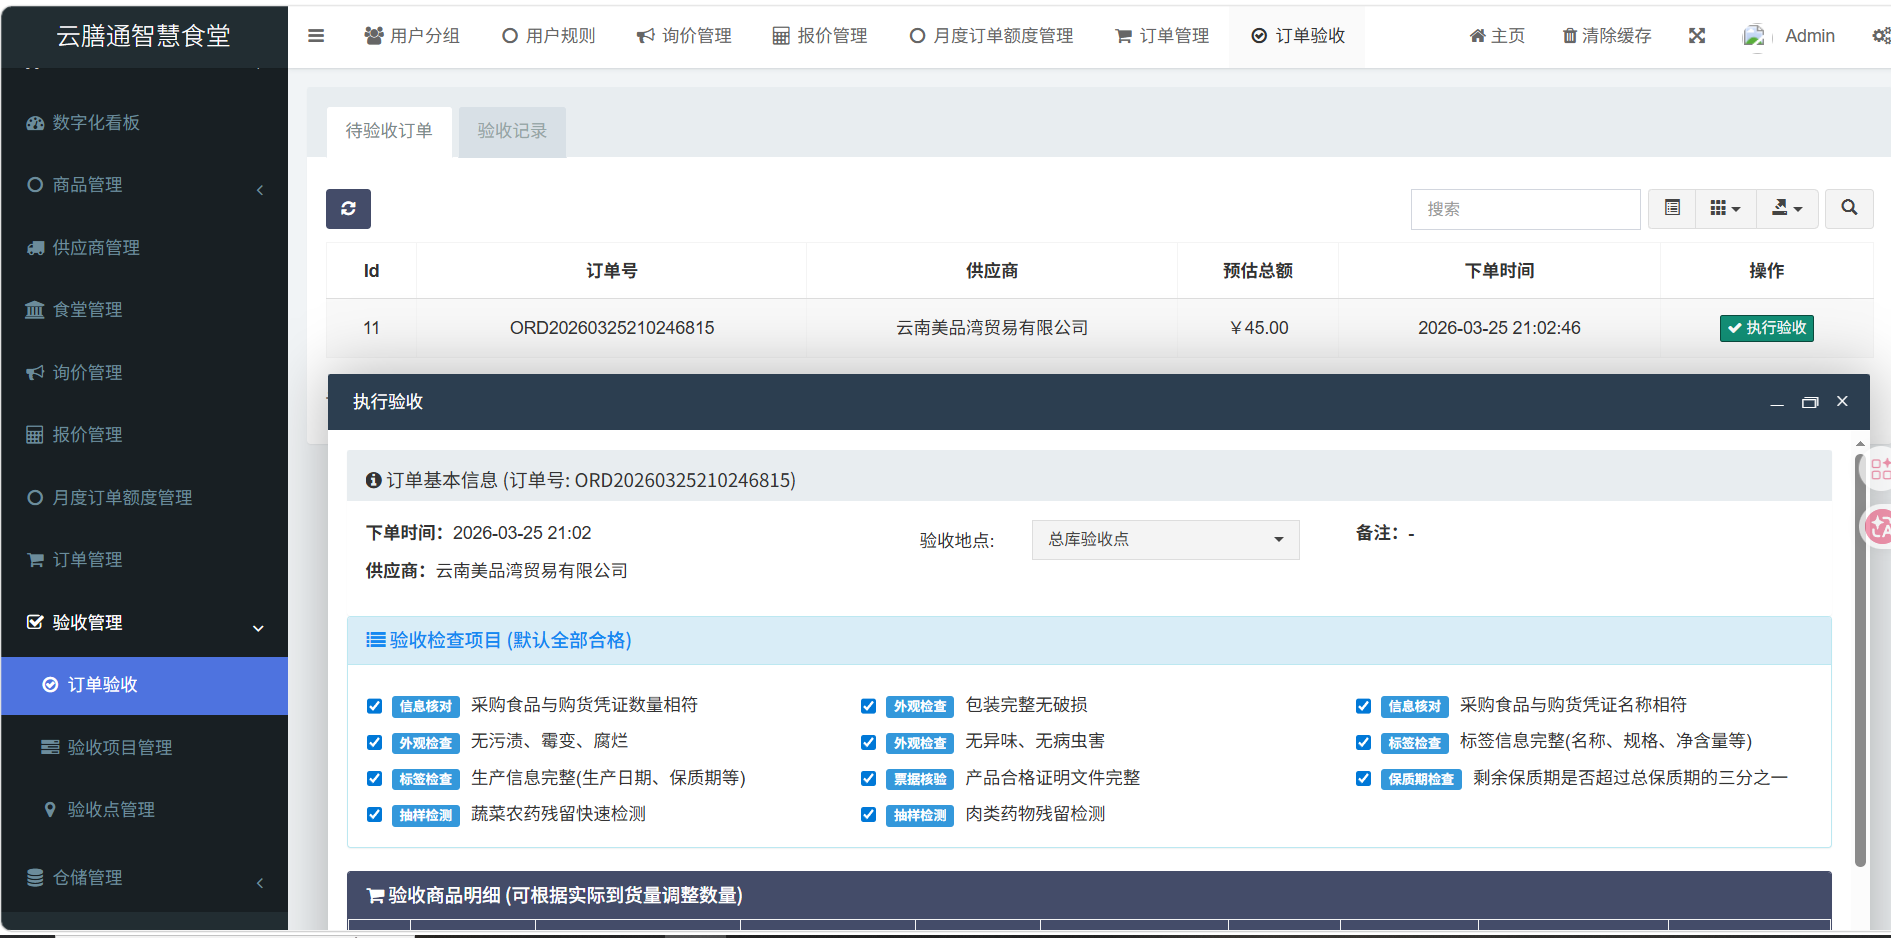Uncheck the 包装完整无破损 checkbox
The image size is (1891, 938).
[869, 706]
